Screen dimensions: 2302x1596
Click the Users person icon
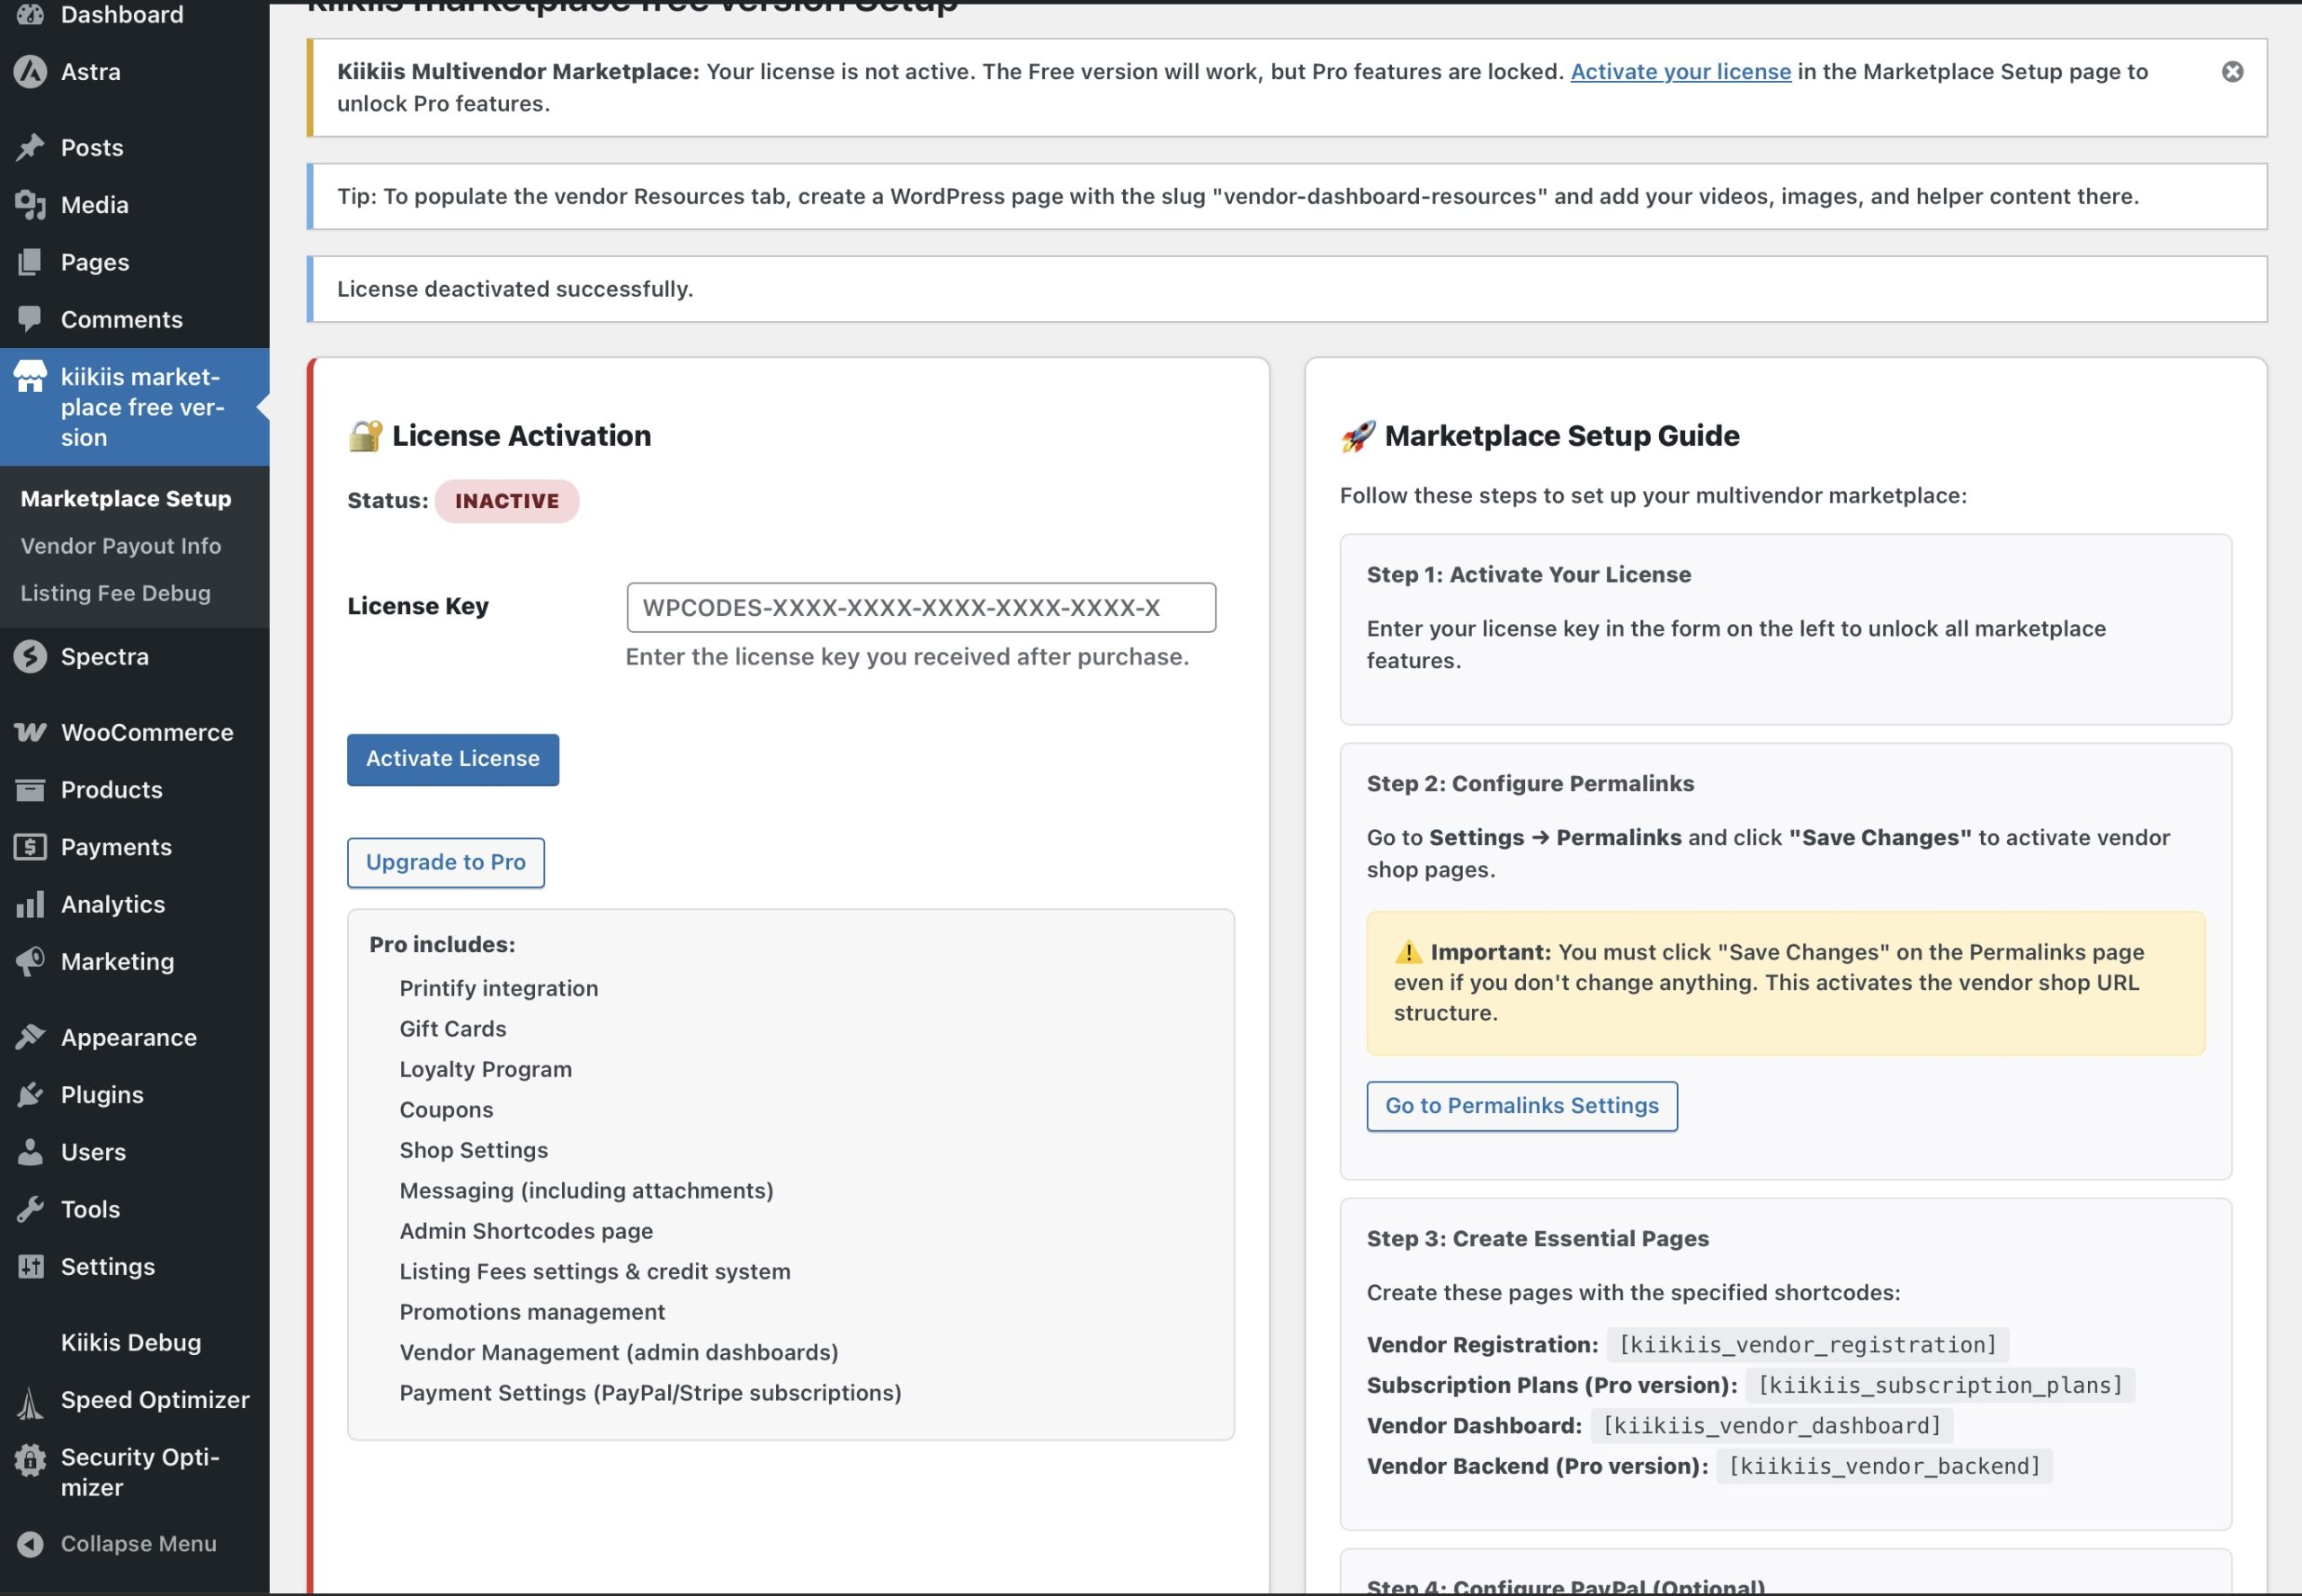(30, 1152)
